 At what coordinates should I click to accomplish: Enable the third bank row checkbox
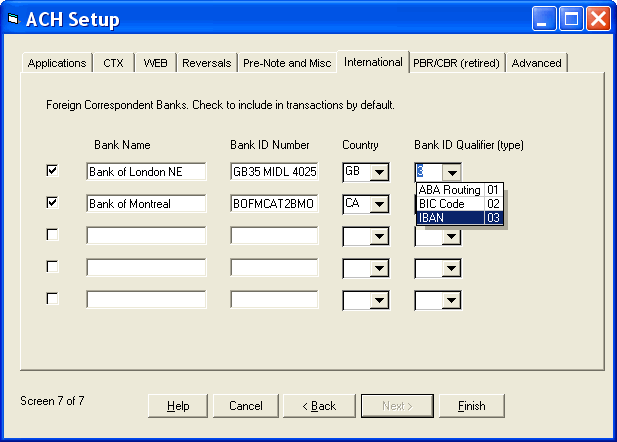53,235
